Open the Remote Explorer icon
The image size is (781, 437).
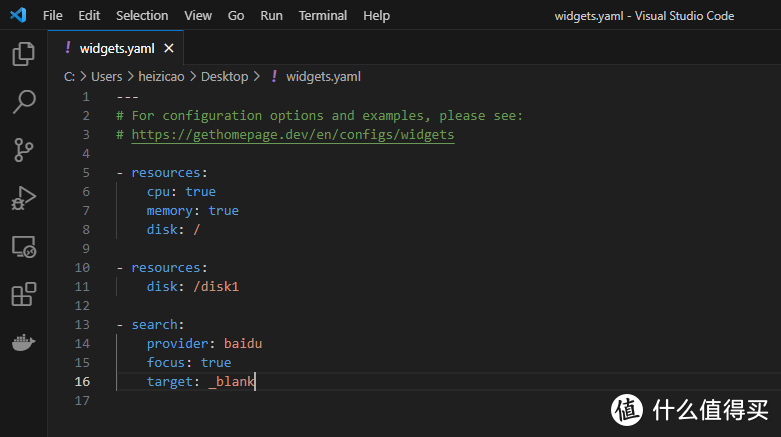[23, 246]
